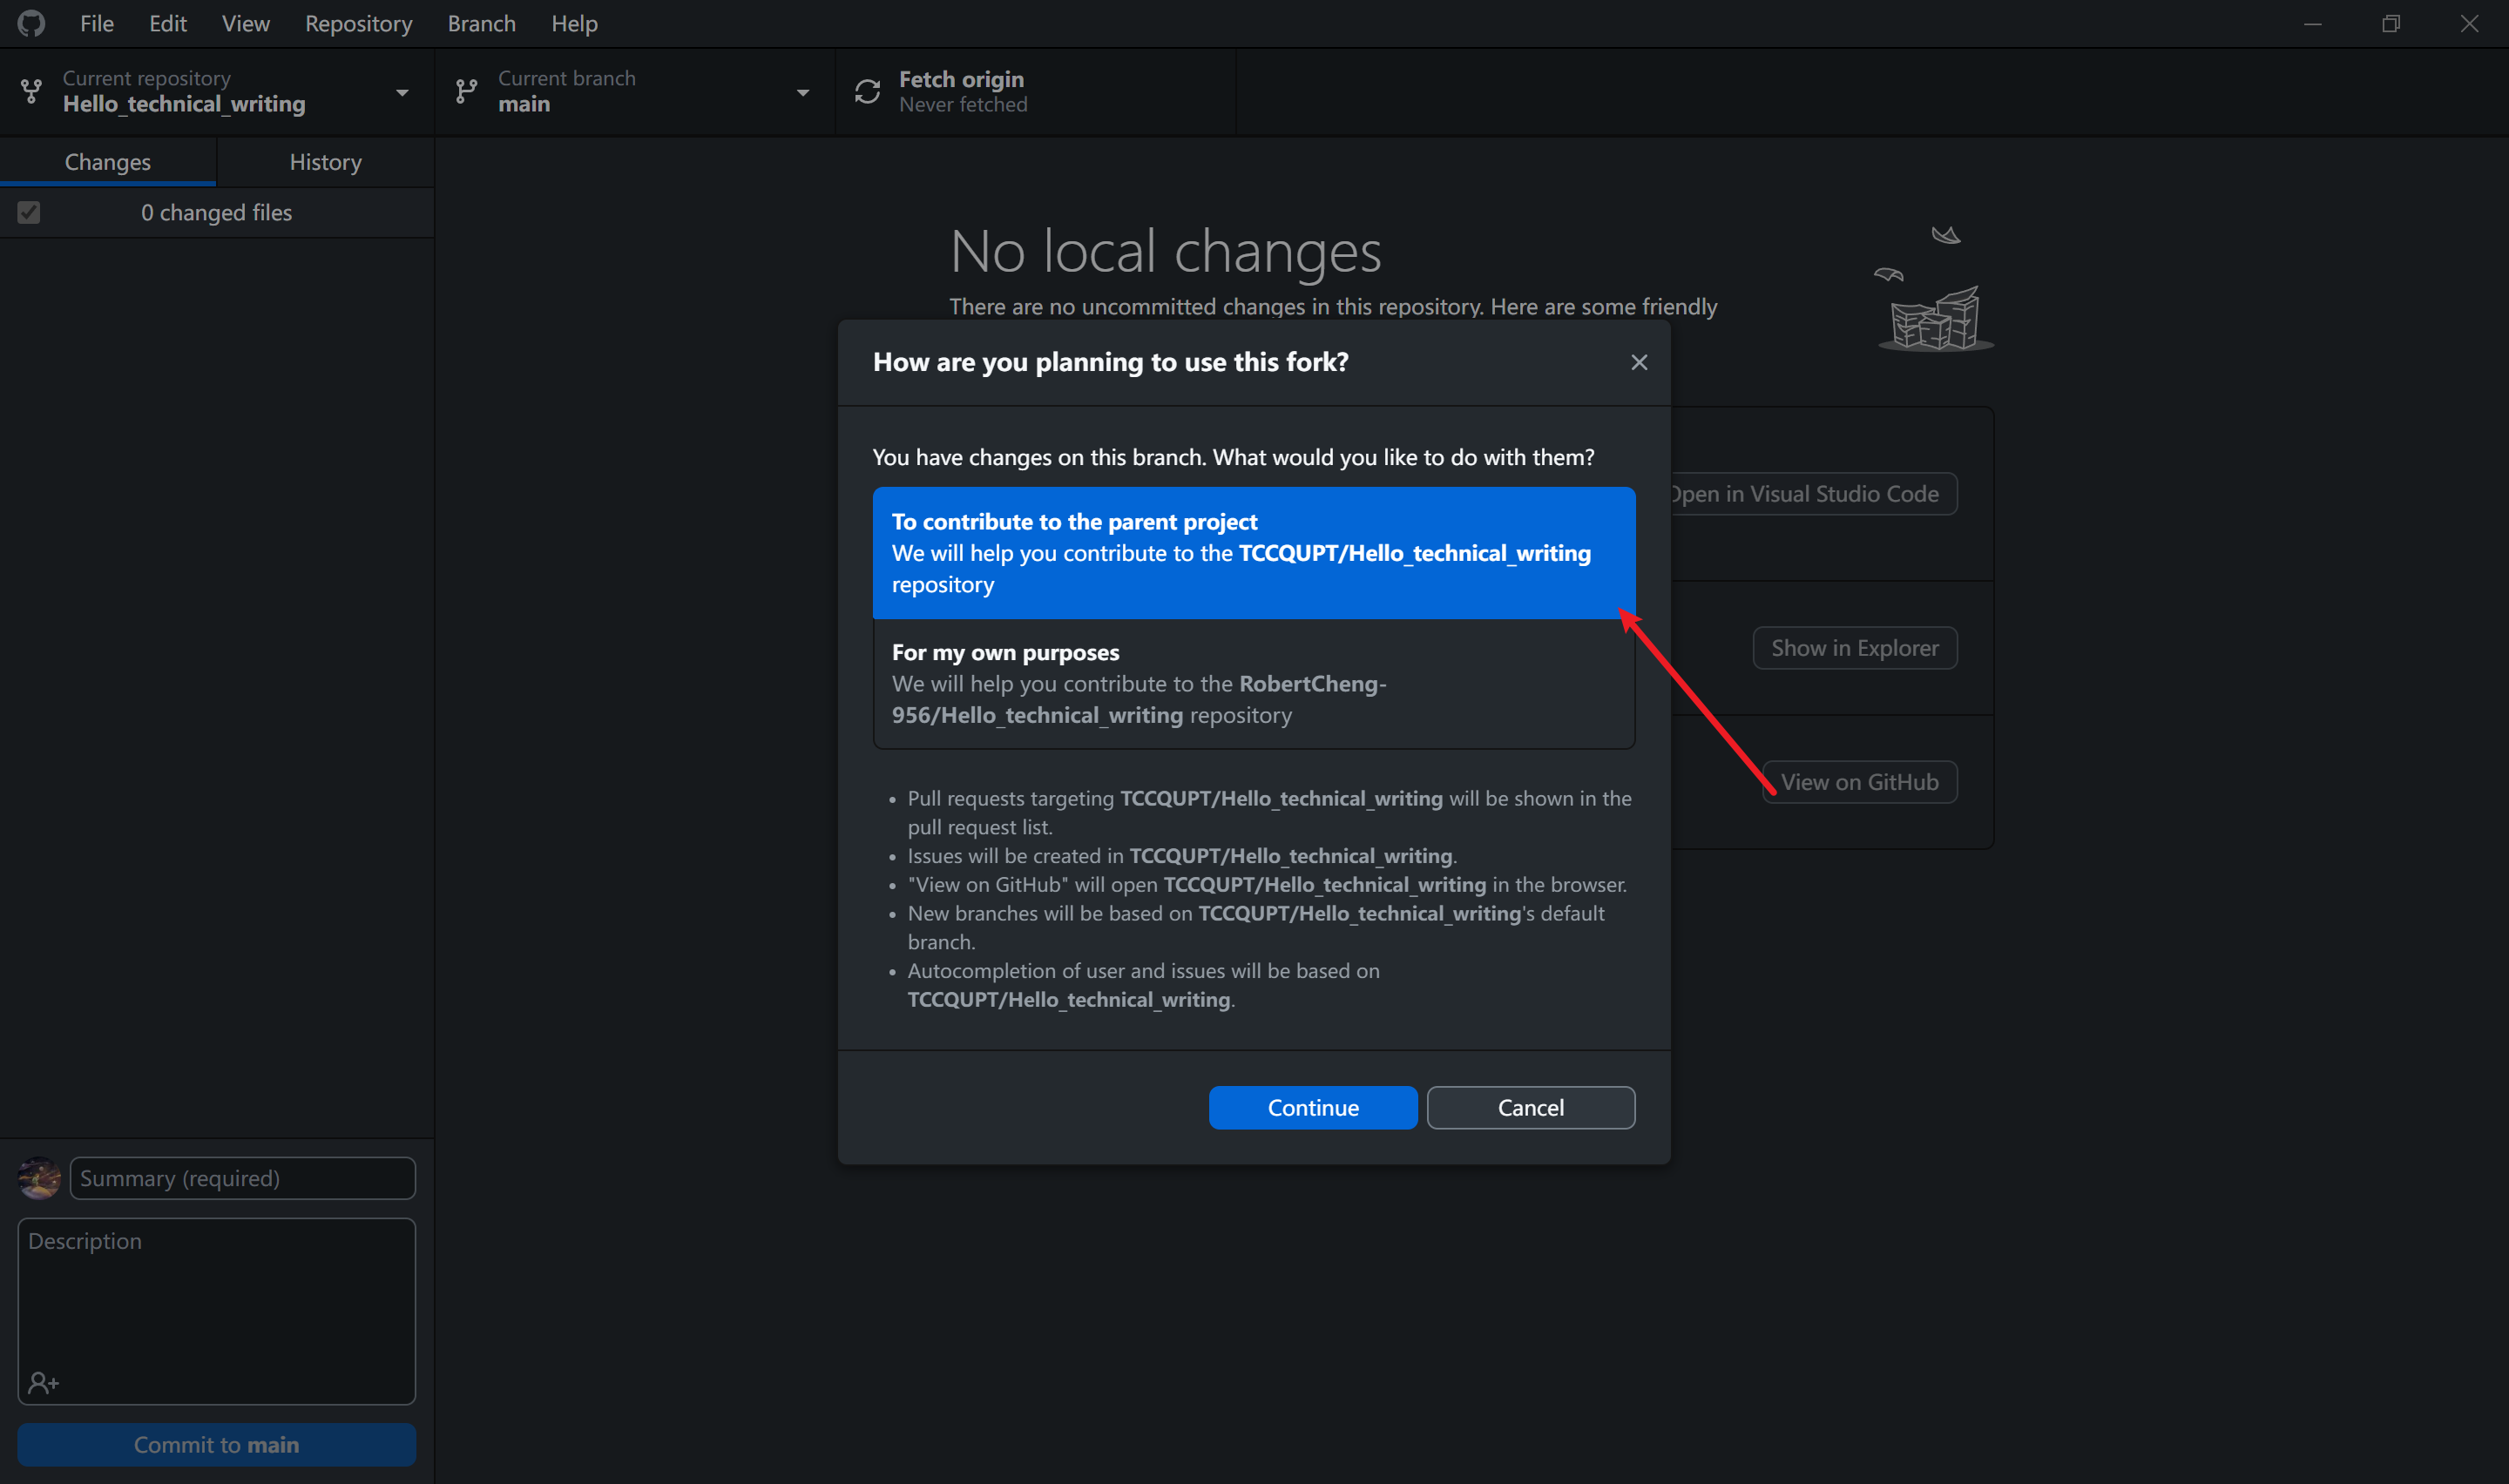The width and height of the screenshot is (2509, 1484).
Task: Click the Description text area
Action: click(216, 1300)
